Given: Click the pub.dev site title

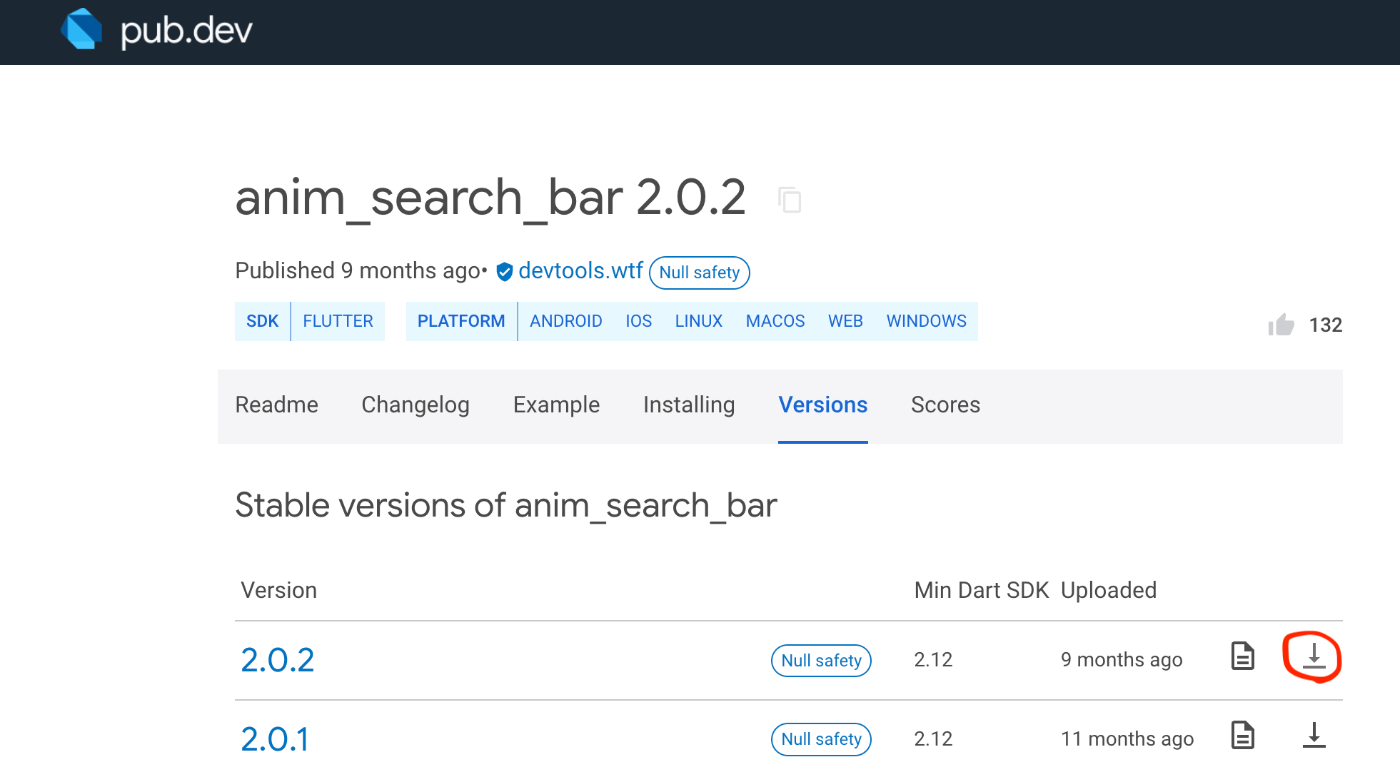Looking at the screenshot, I should (186, 31).
